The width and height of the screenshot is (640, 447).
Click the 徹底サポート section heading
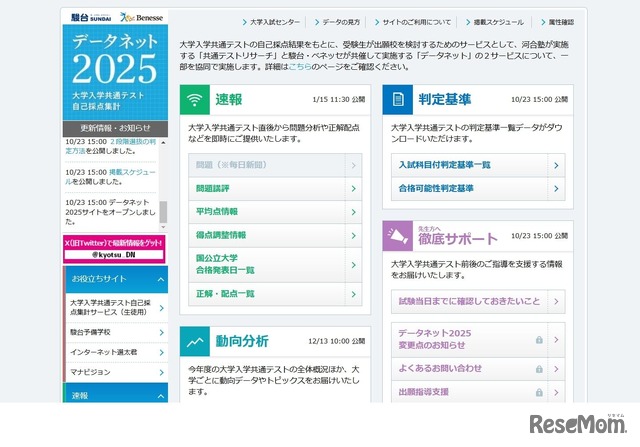(458, 239)
